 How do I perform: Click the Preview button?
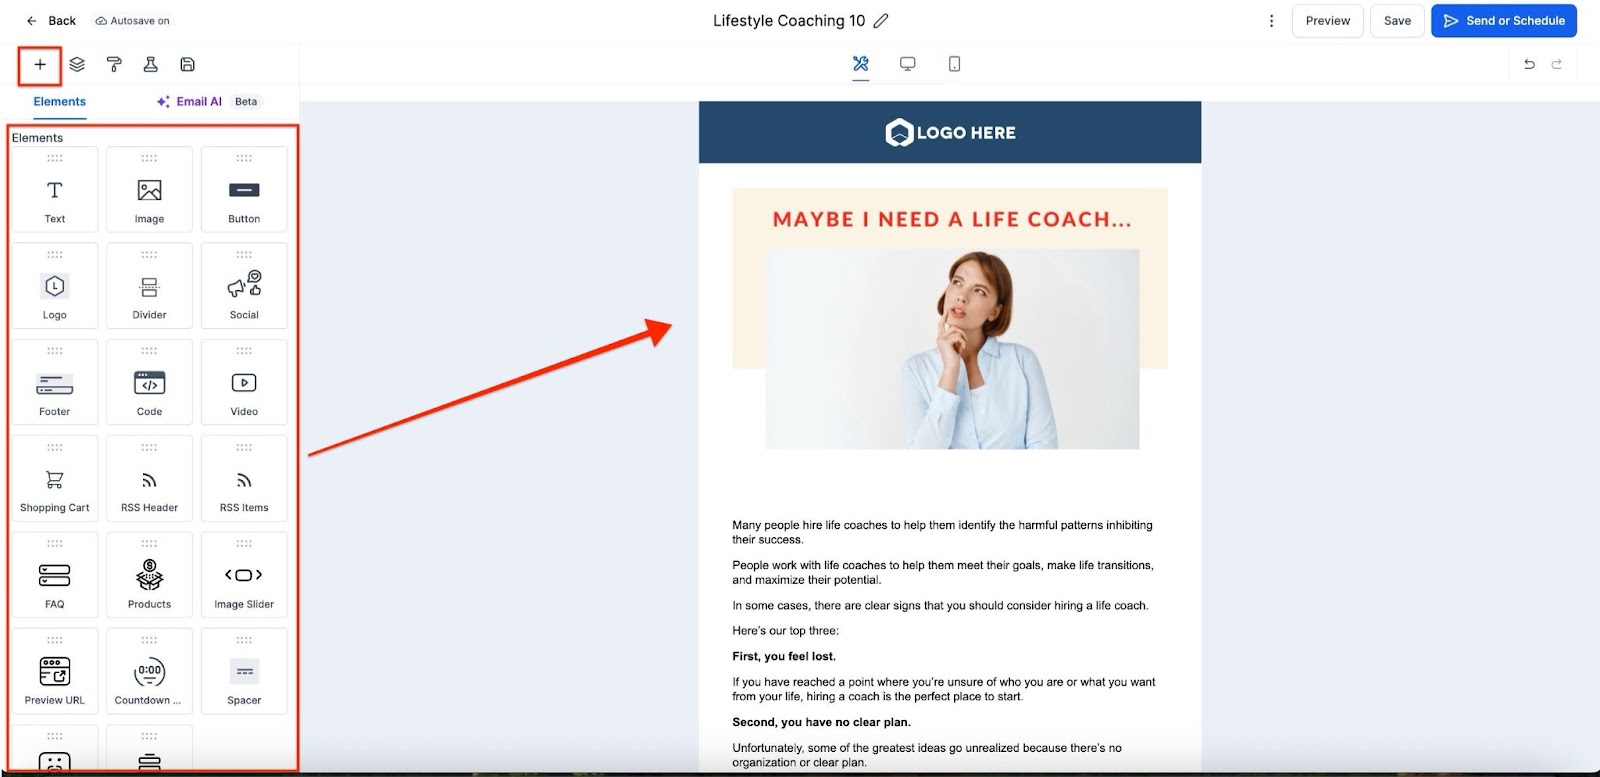click(1328, 21)
